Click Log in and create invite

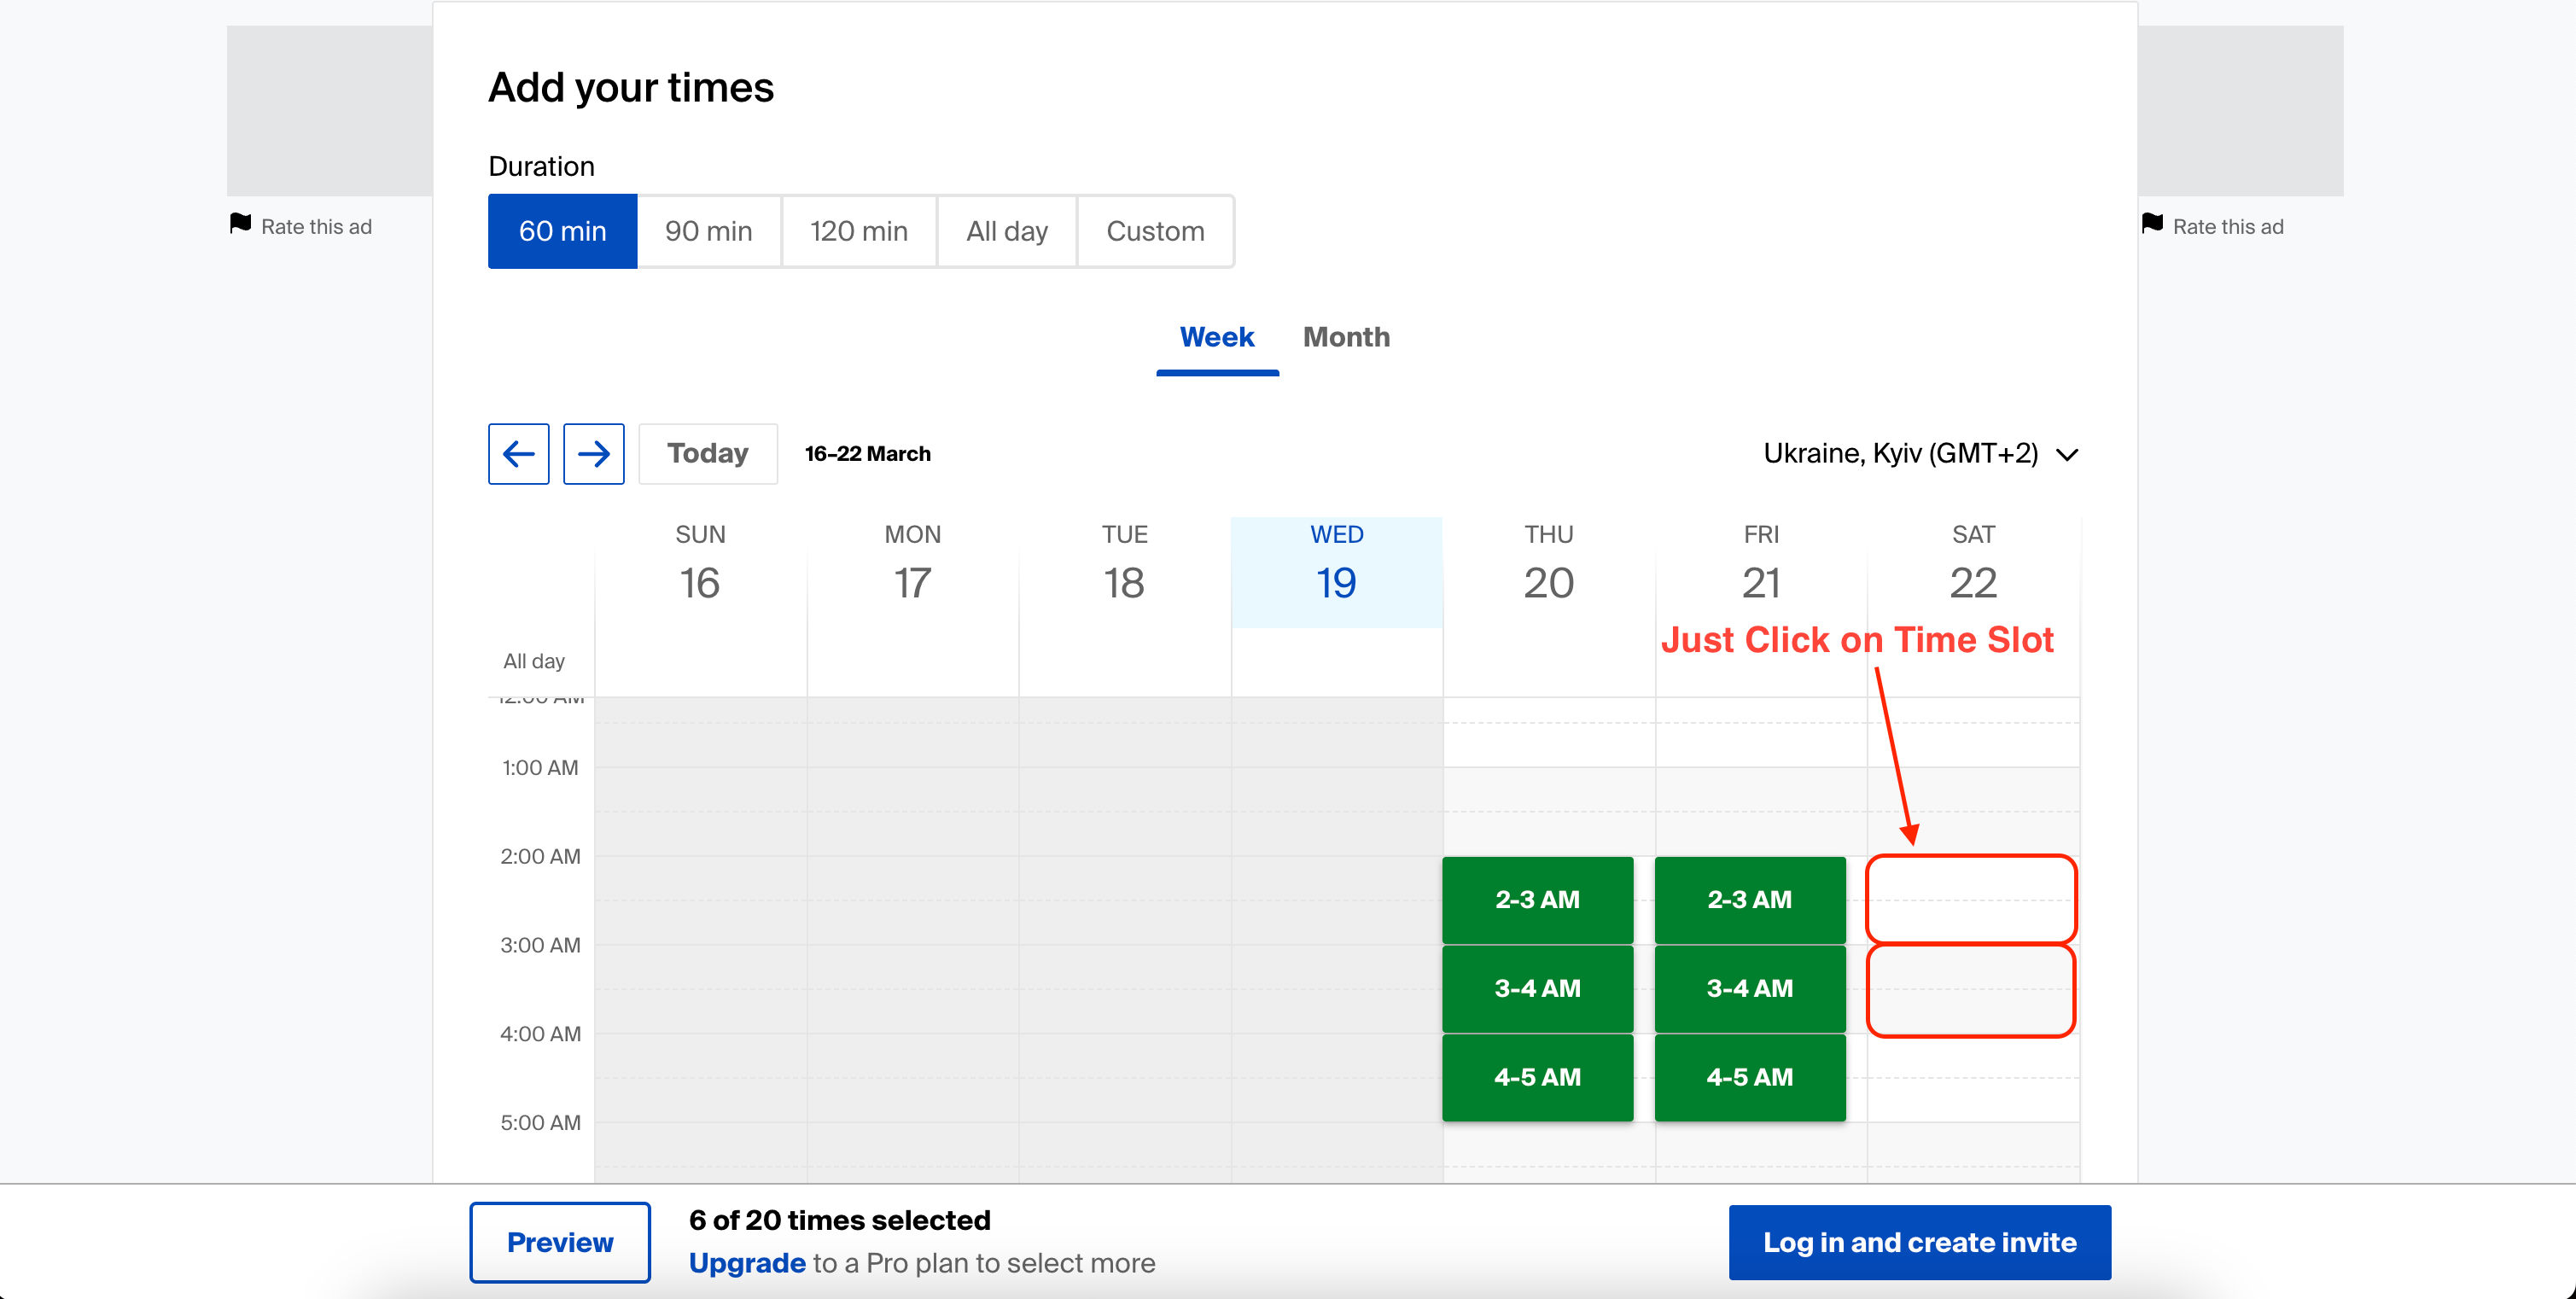1919,1242
